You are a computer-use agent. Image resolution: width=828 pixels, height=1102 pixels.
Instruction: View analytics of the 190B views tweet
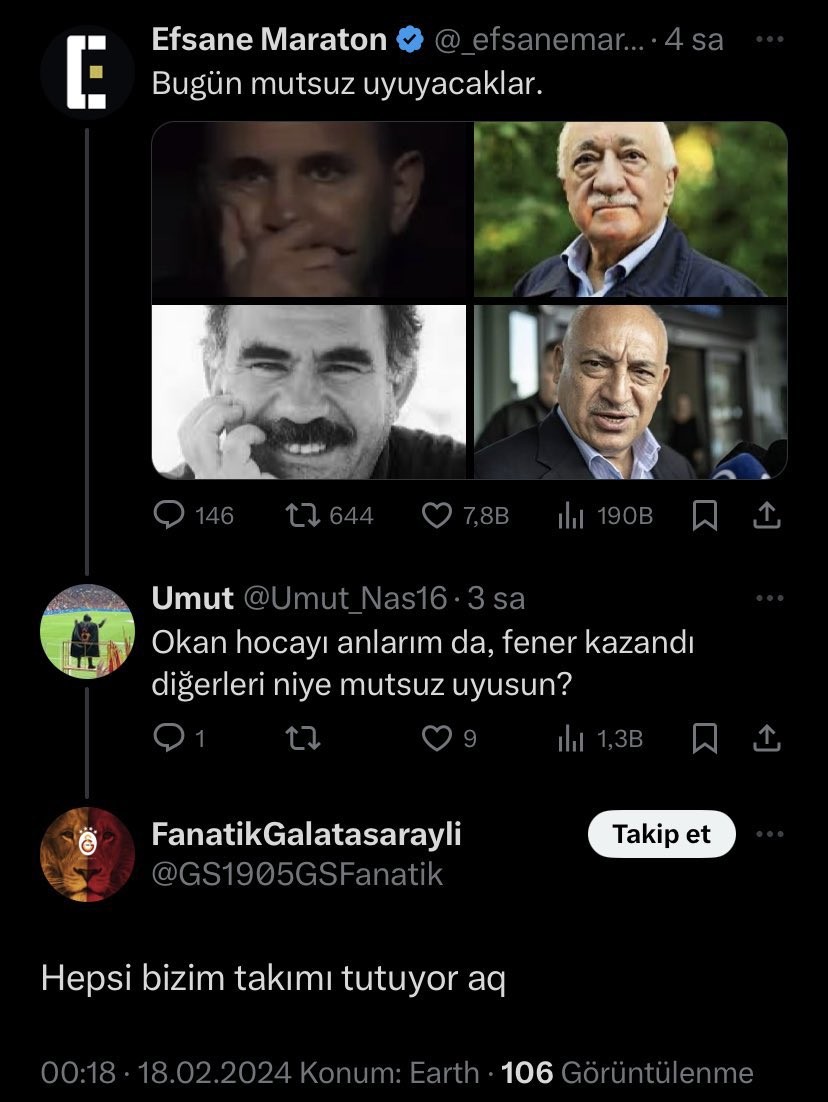pos(570,515)
